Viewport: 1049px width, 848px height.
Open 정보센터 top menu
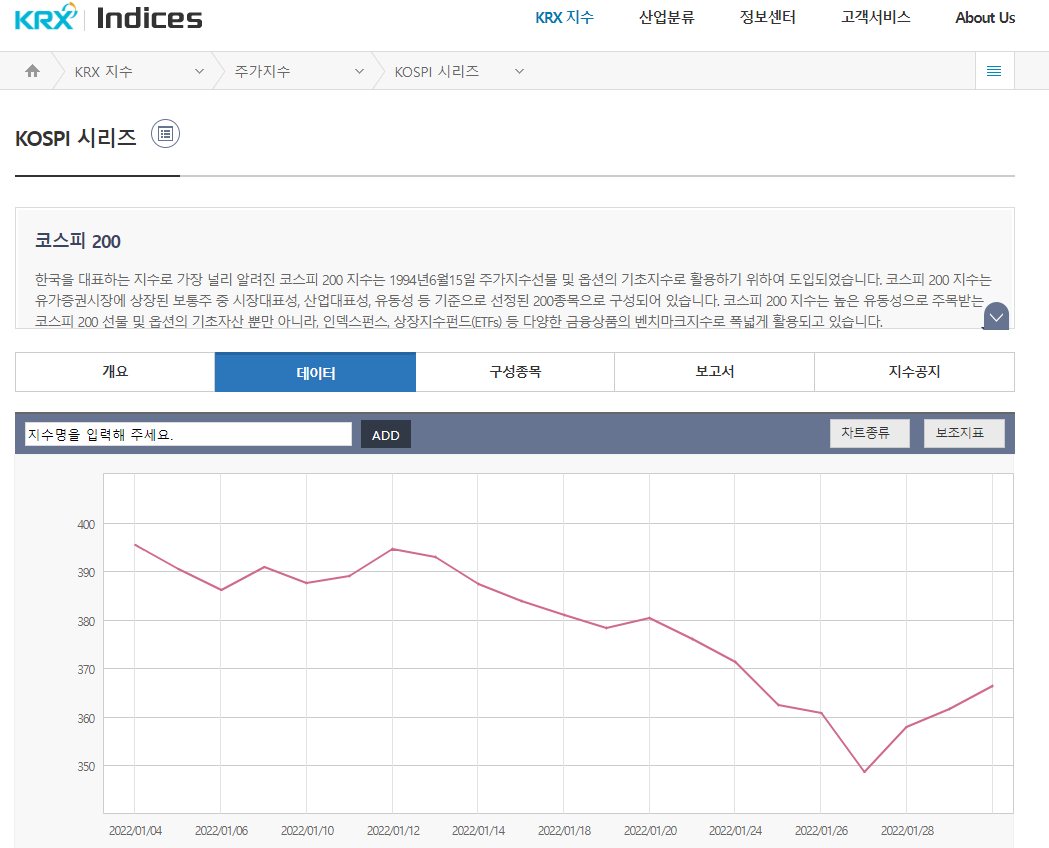(767, 18)
